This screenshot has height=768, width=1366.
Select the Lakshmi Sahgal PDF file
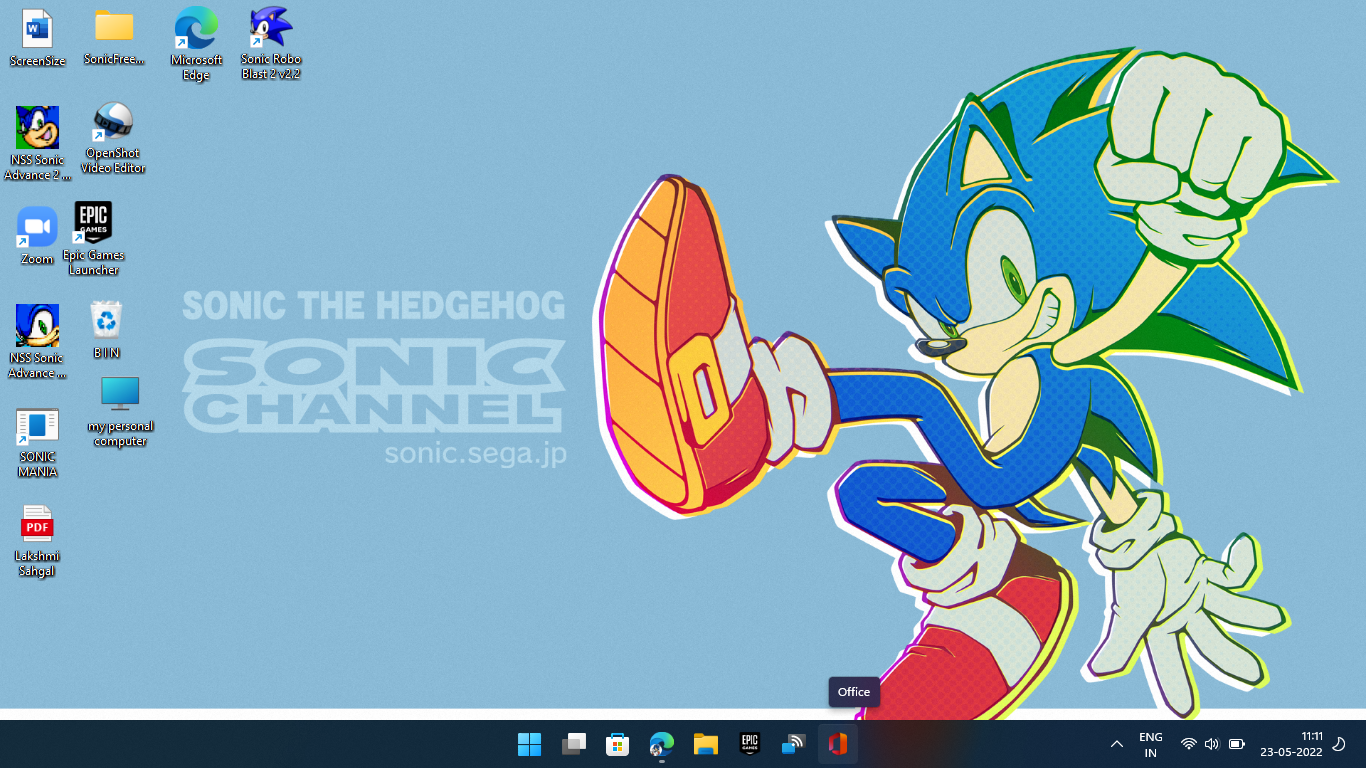tap(37, 541)
